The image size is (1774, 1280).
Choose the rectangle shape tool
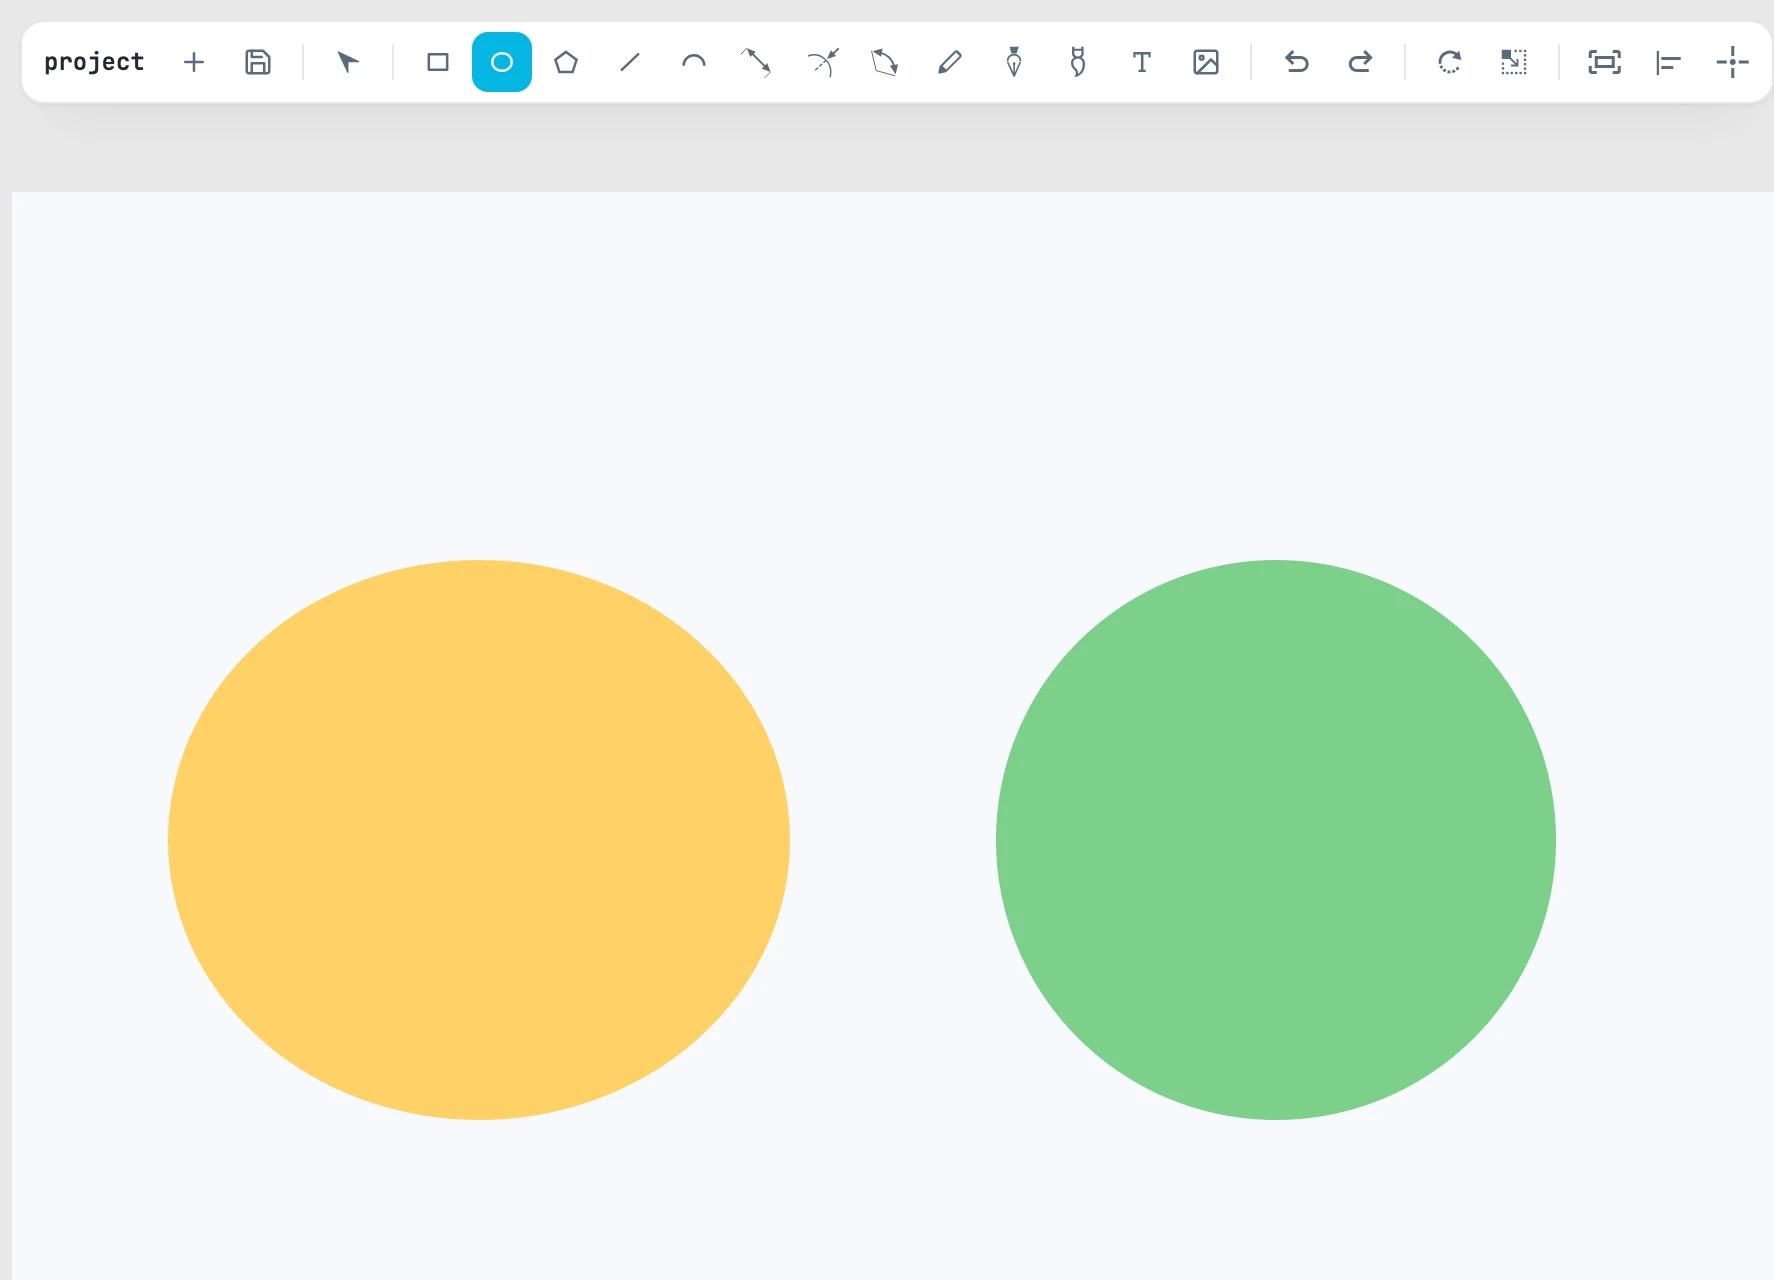pyautogui.click(x=438, y=62)
